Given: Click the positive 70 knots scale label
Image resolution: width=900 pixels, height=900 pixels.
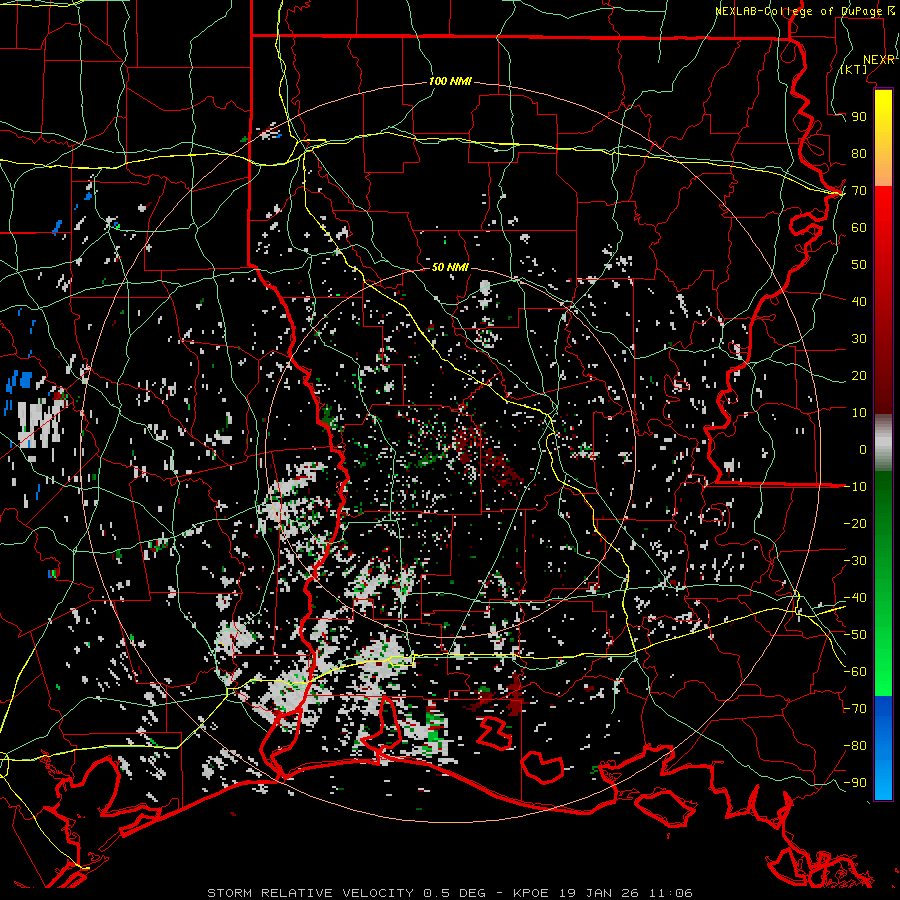Looking at the screenshot, I should click(859, 191).
